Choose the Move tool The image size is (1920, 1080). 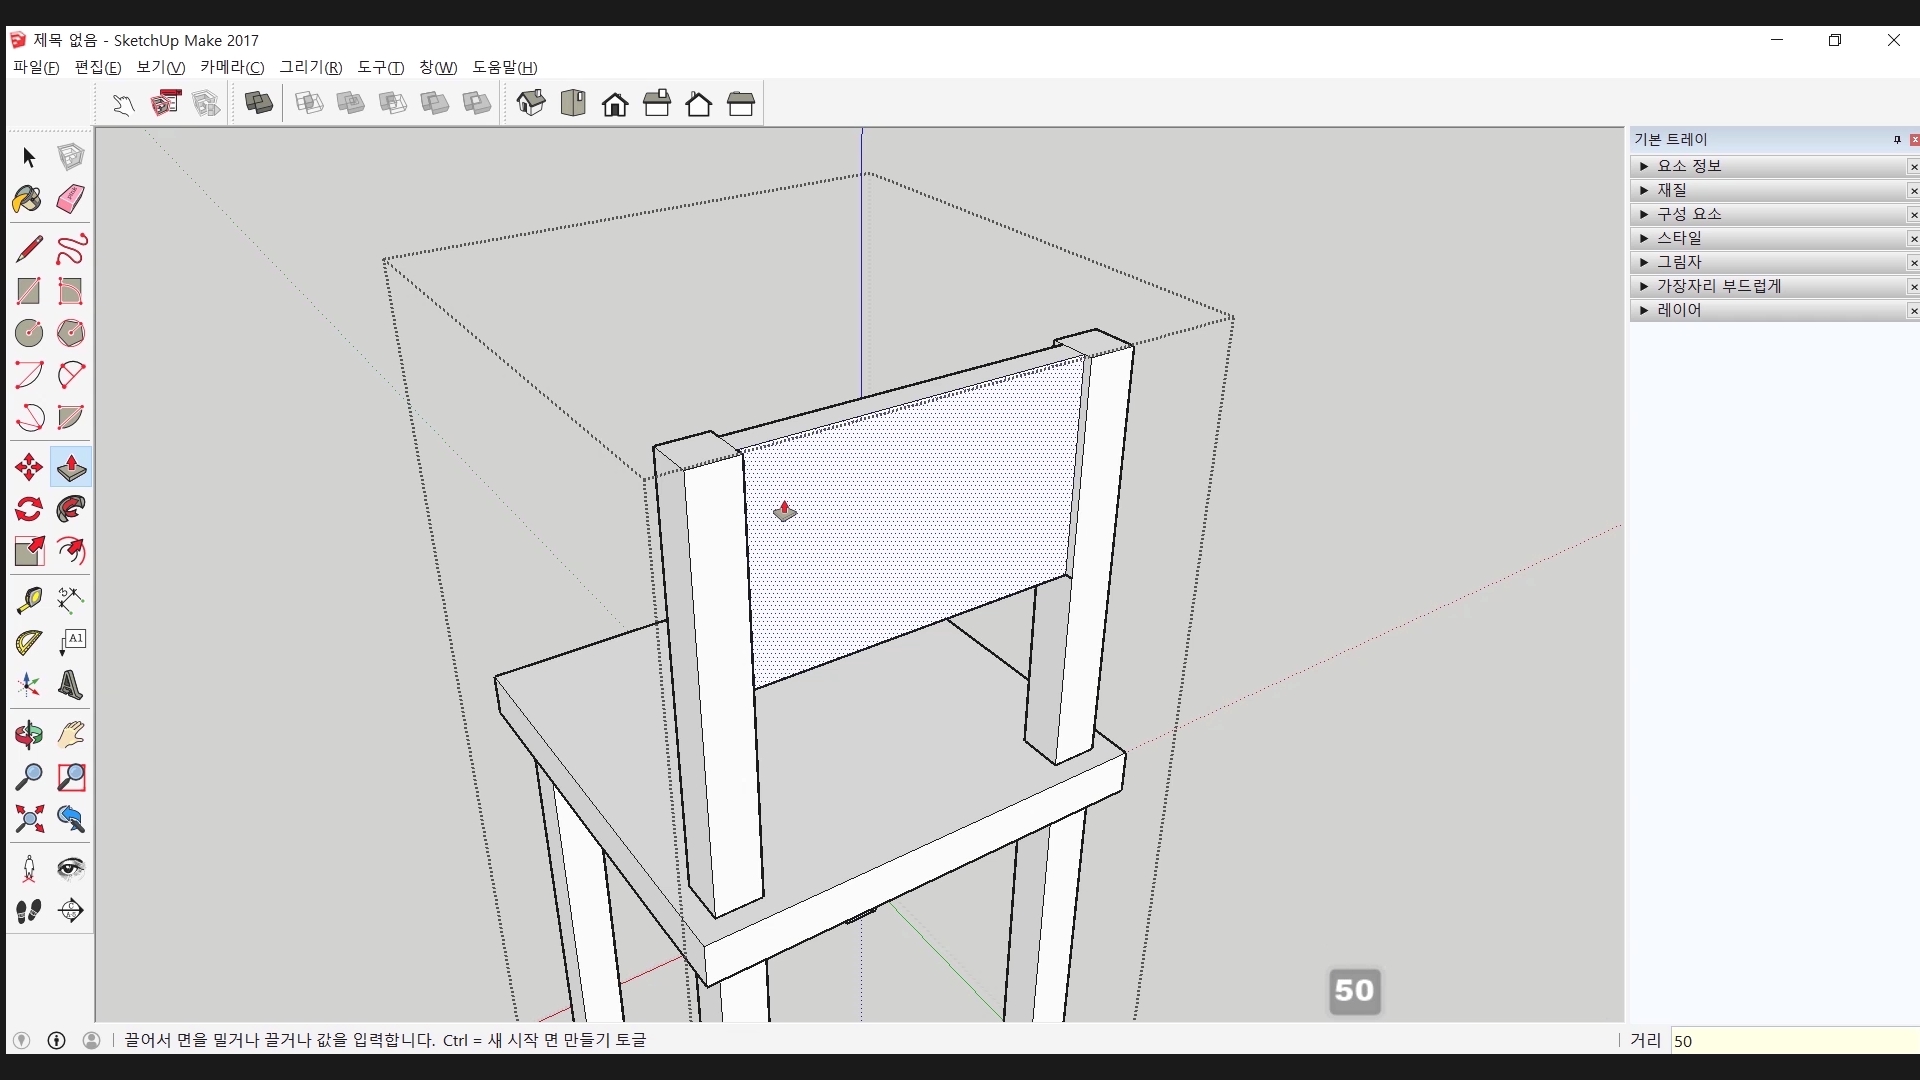(29, 467)
